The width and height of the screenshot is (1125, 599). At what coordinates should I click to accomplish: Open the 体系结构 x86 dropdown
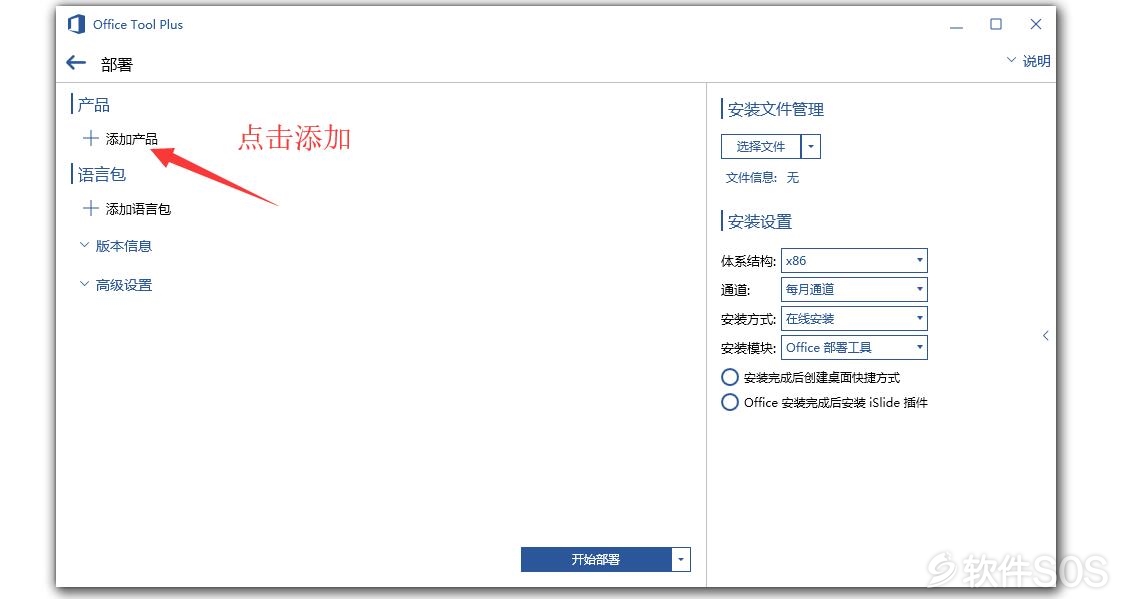click(854, 260)
